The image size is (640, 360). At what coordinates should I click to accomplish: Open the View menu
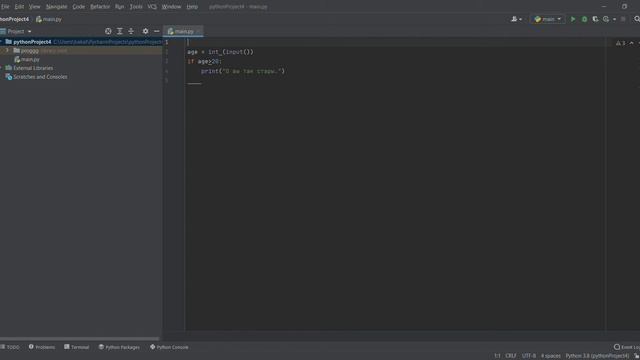click(x=34, y=7)
